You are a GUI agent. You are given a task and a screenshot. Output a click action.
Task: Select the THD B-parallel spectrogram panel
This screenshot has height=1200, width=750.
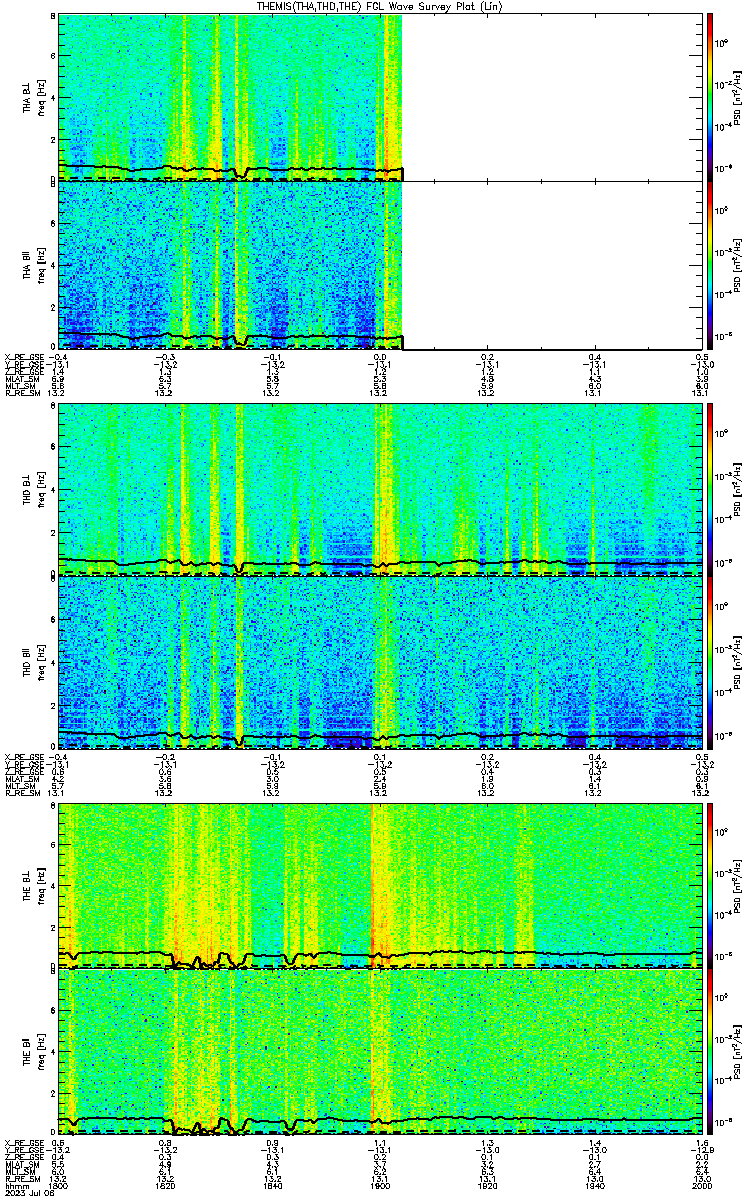381,661
